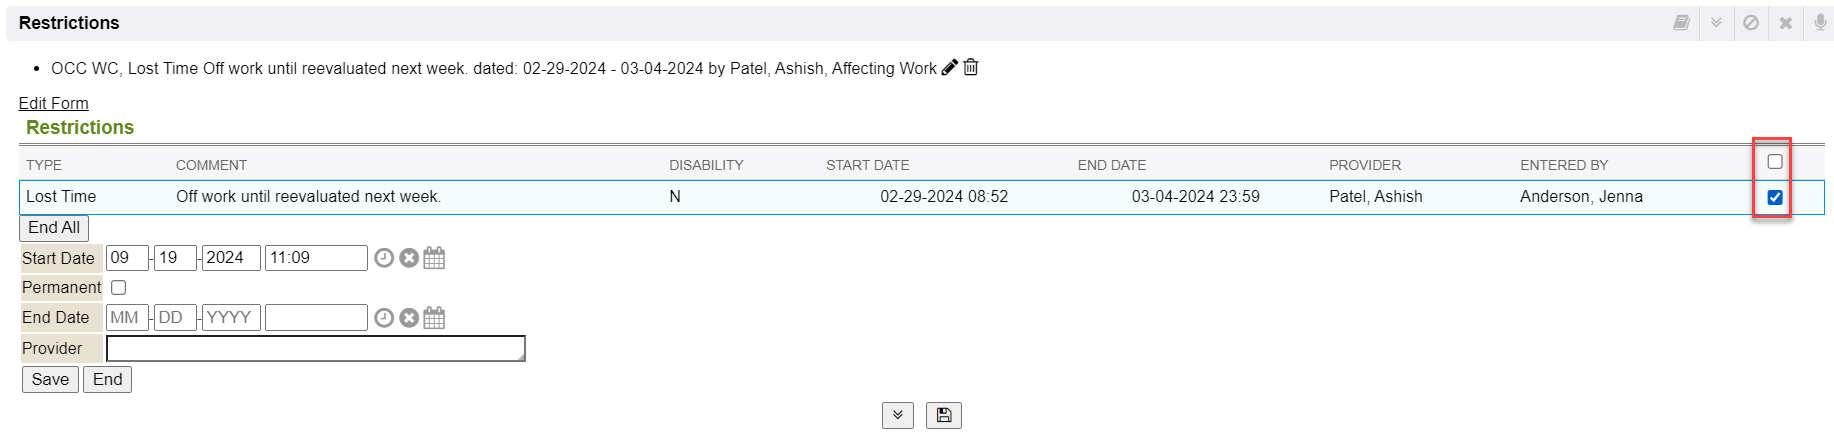Click the Save button below Provider

(x=50, y=380)
